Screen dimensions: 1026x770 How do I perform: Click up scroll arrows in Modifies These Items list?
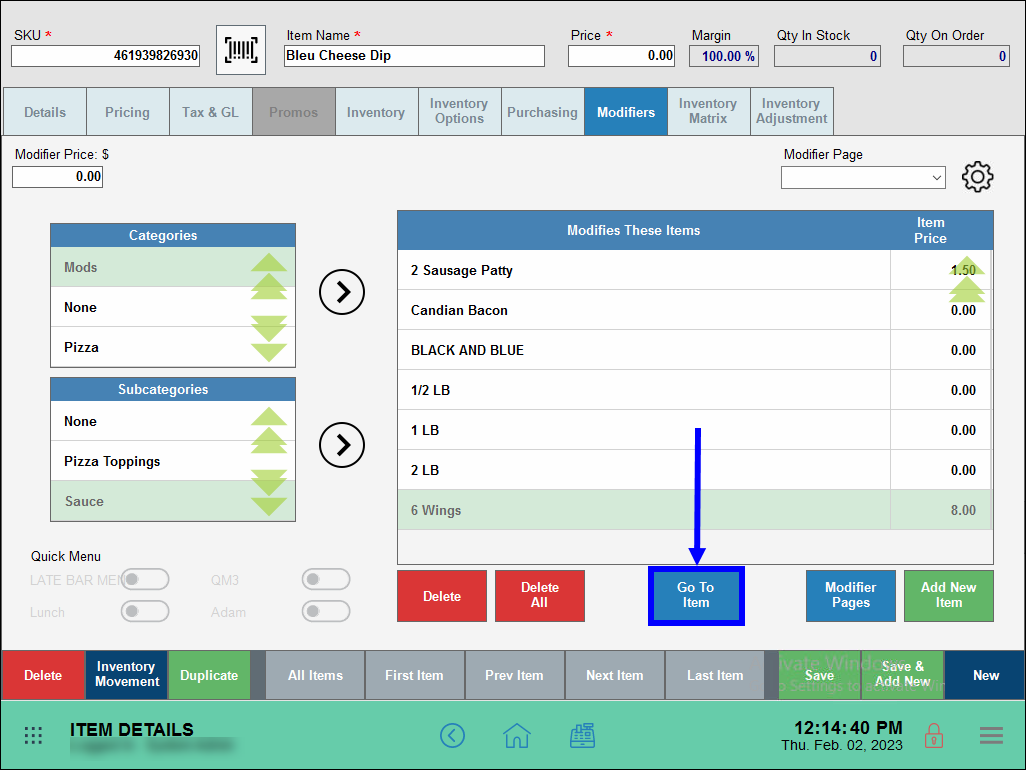[966, 279]
